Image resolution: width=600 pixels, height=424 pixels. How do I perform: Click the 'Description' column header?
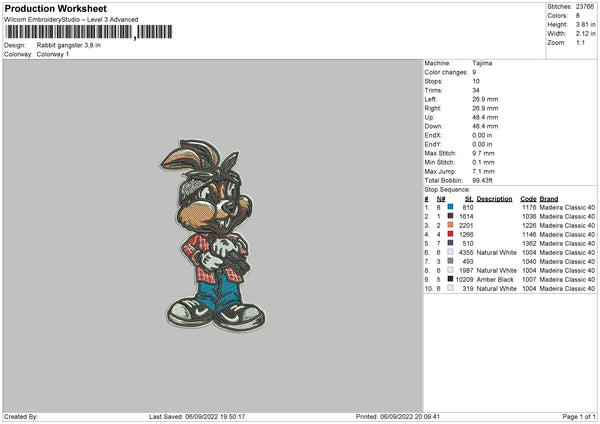pos(494,199)
